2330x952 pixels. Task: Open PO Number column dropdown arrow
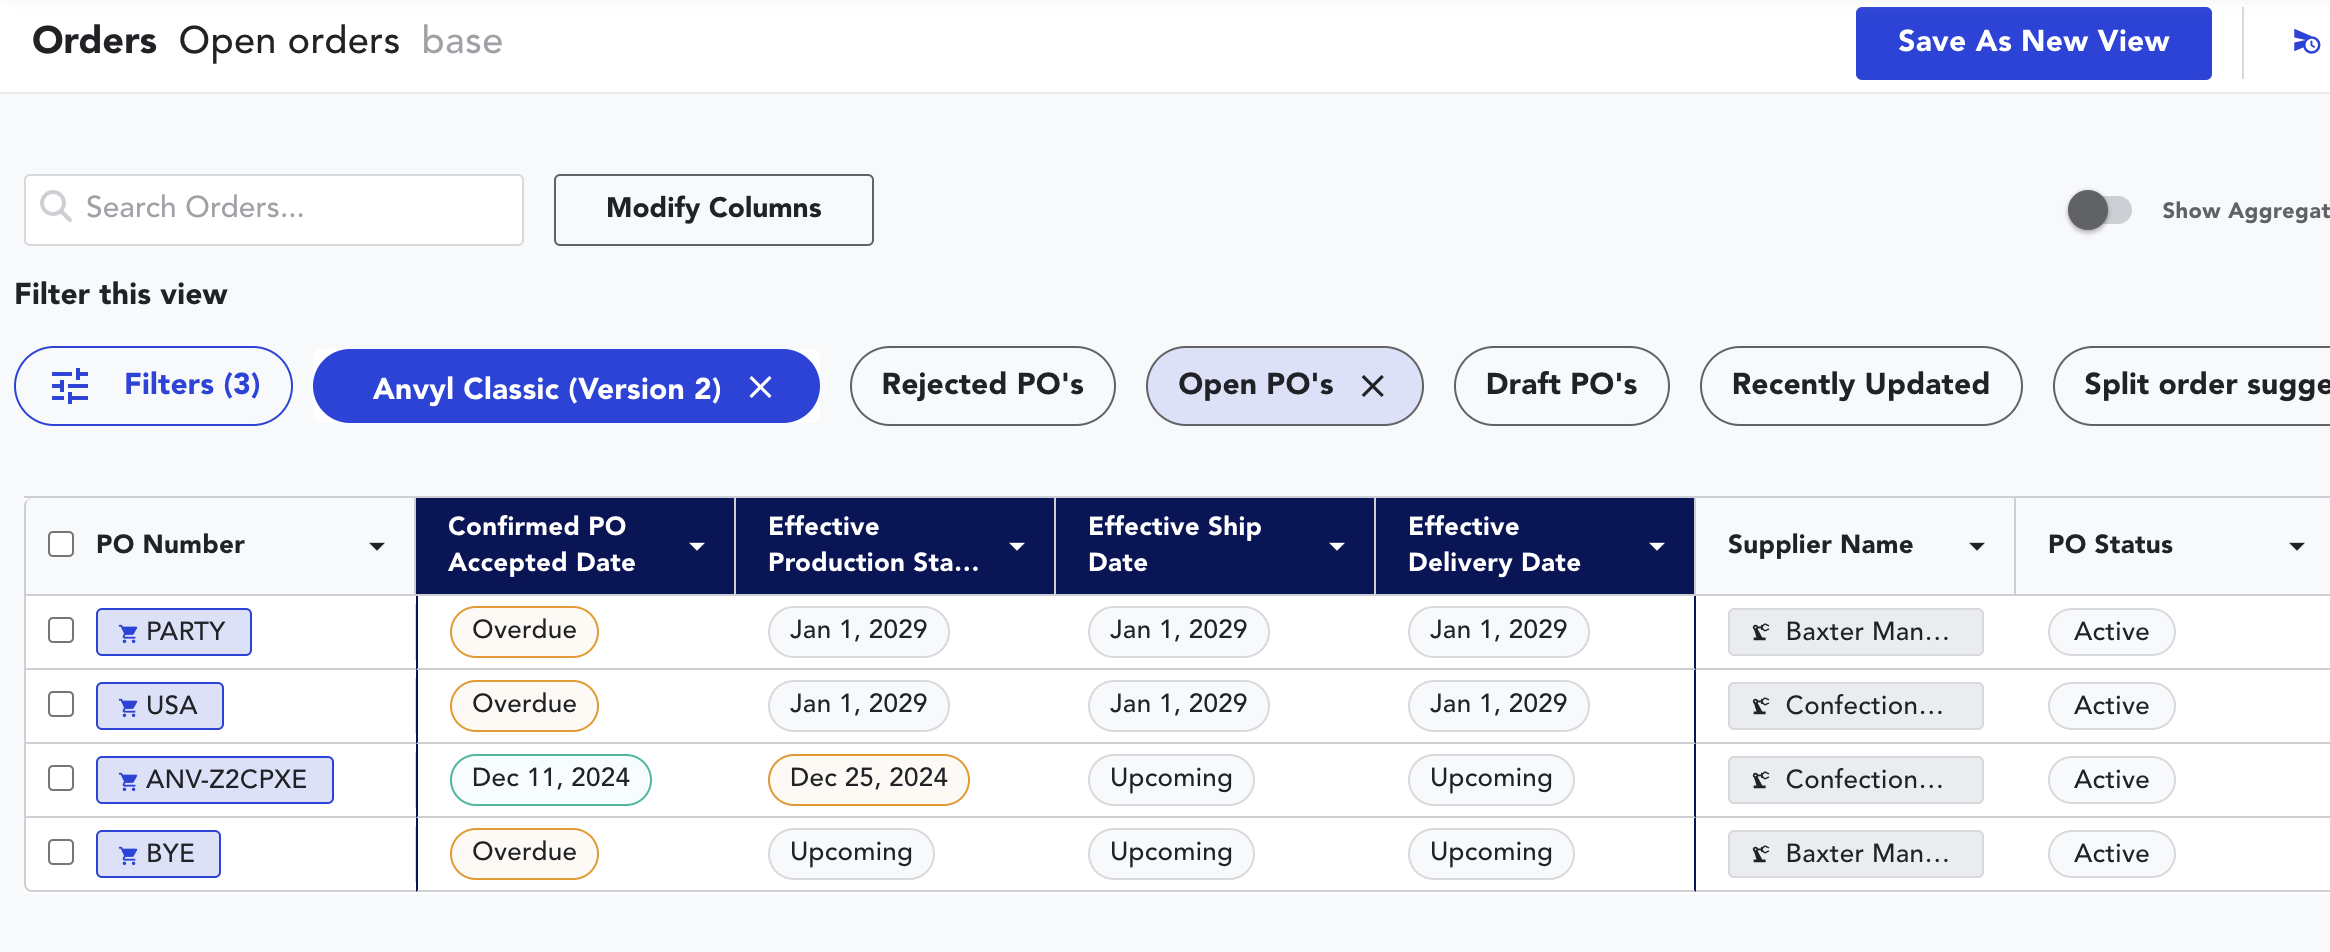tap(377, 546)
